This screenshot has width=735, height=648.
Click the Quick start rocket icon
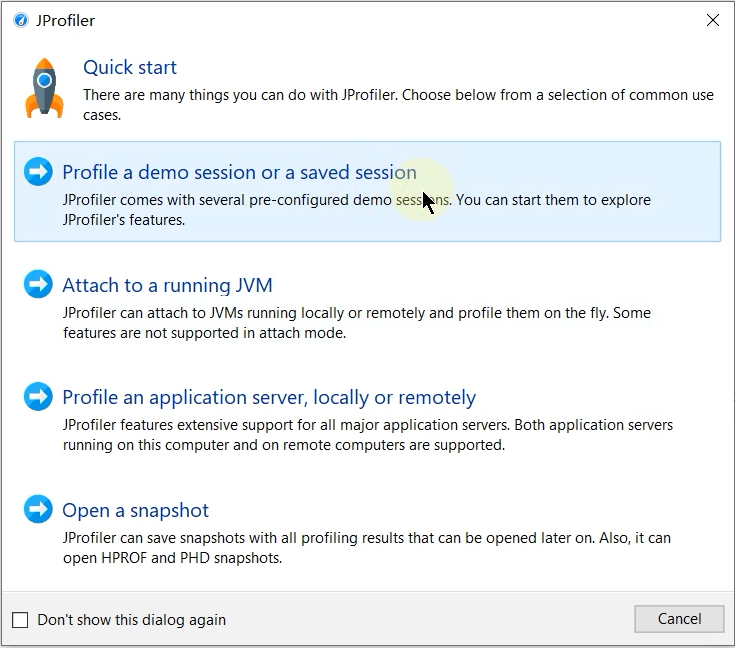[44, 88]
